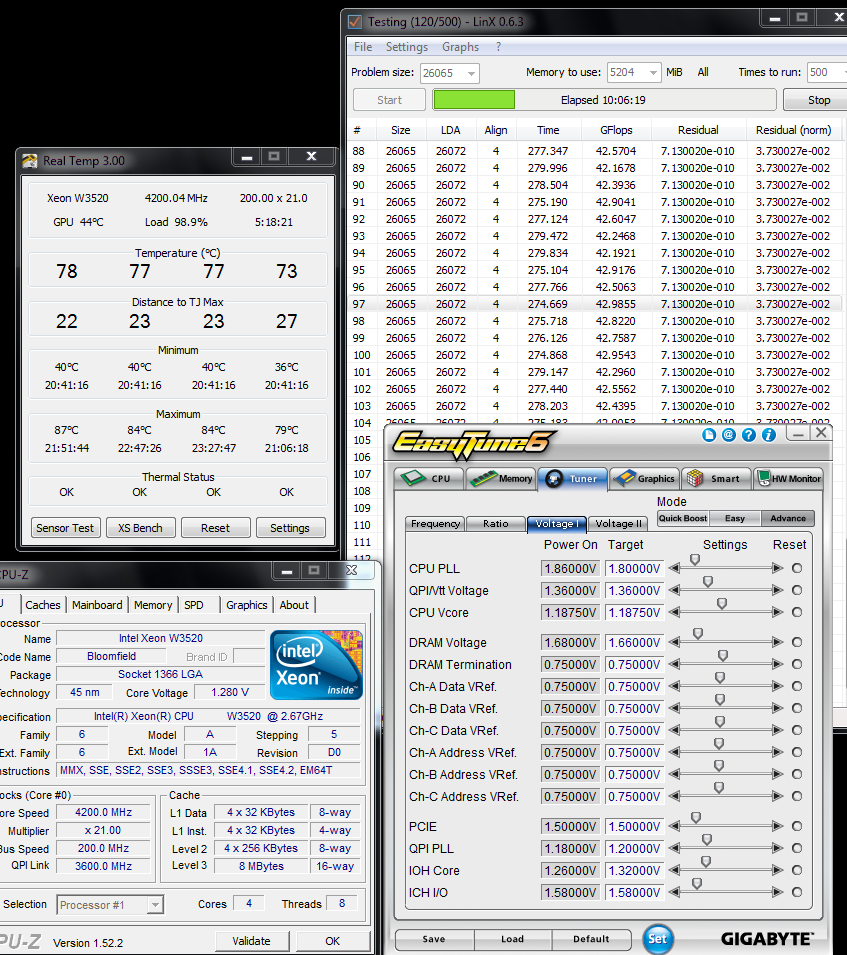Click the CPU PLL slider thumb
Viewport: 847px width, 955px height.
695,560
